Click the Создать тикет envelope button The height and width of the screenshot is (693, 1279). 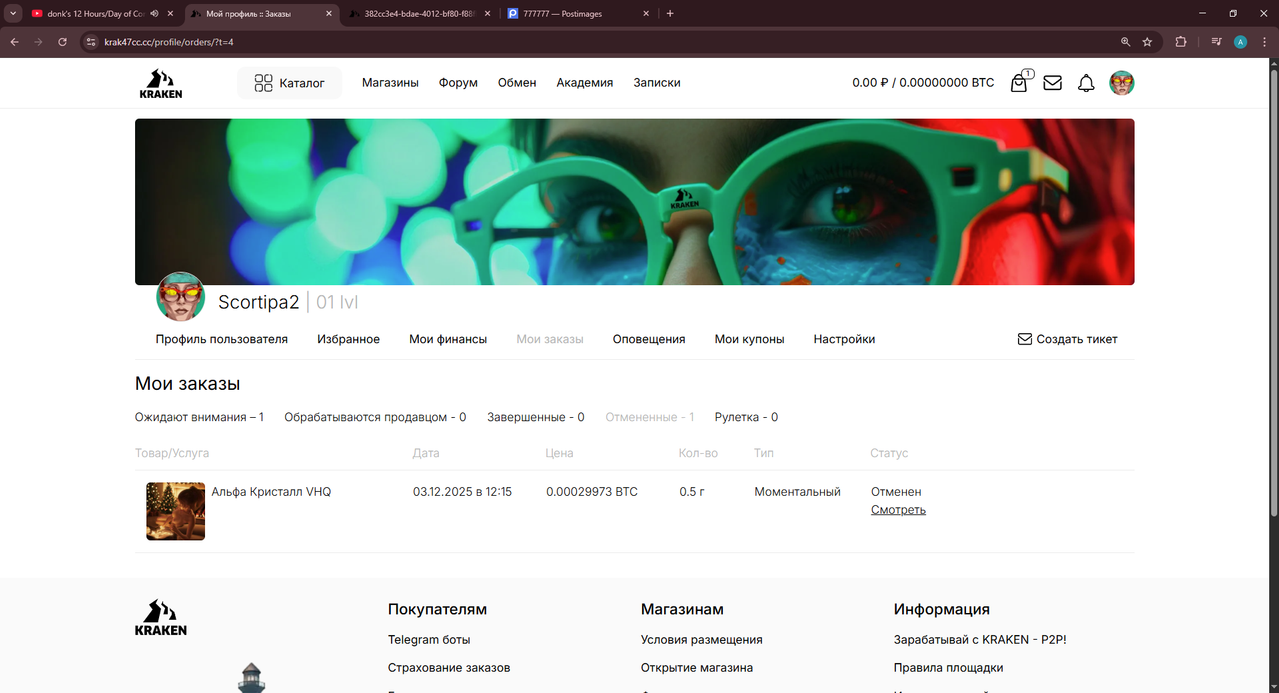1067,339
